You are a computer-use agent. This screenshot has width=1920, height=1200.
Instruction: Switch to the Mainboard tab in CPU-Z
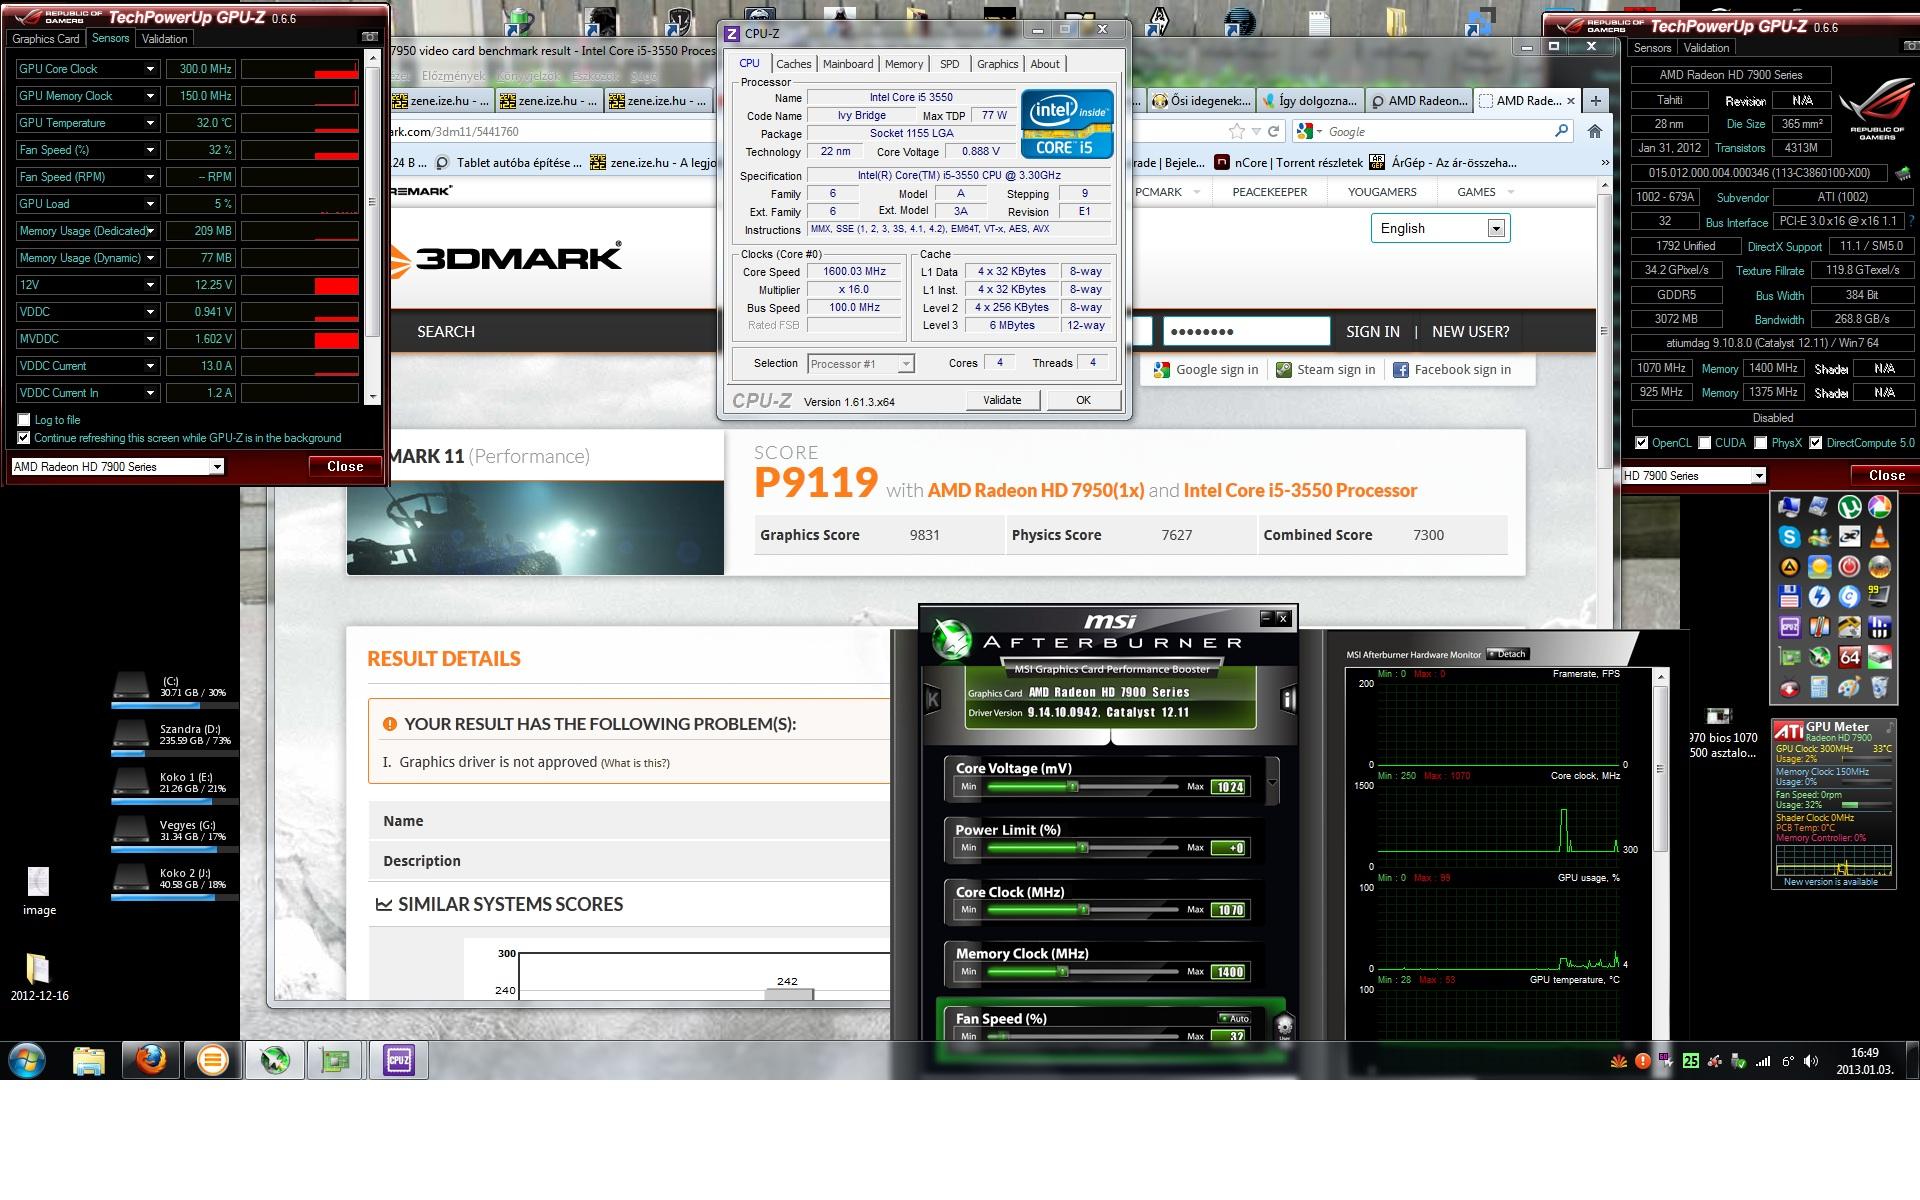[848, 64]
